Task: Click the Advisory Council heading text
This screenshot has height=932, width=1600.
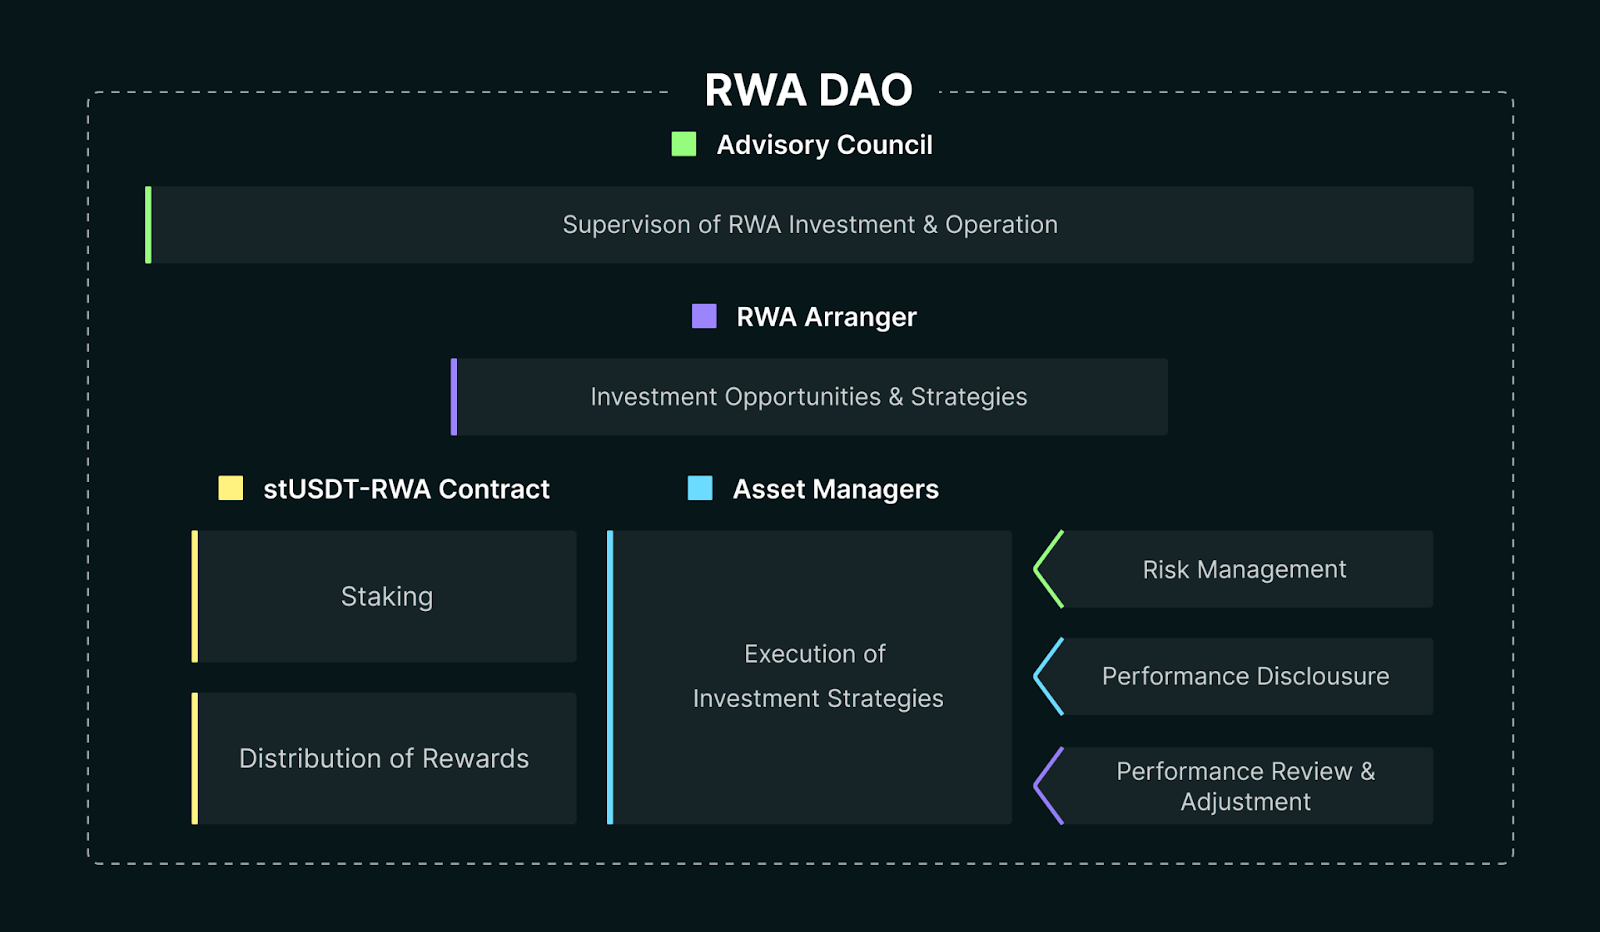Action: (x=825, y=145)
